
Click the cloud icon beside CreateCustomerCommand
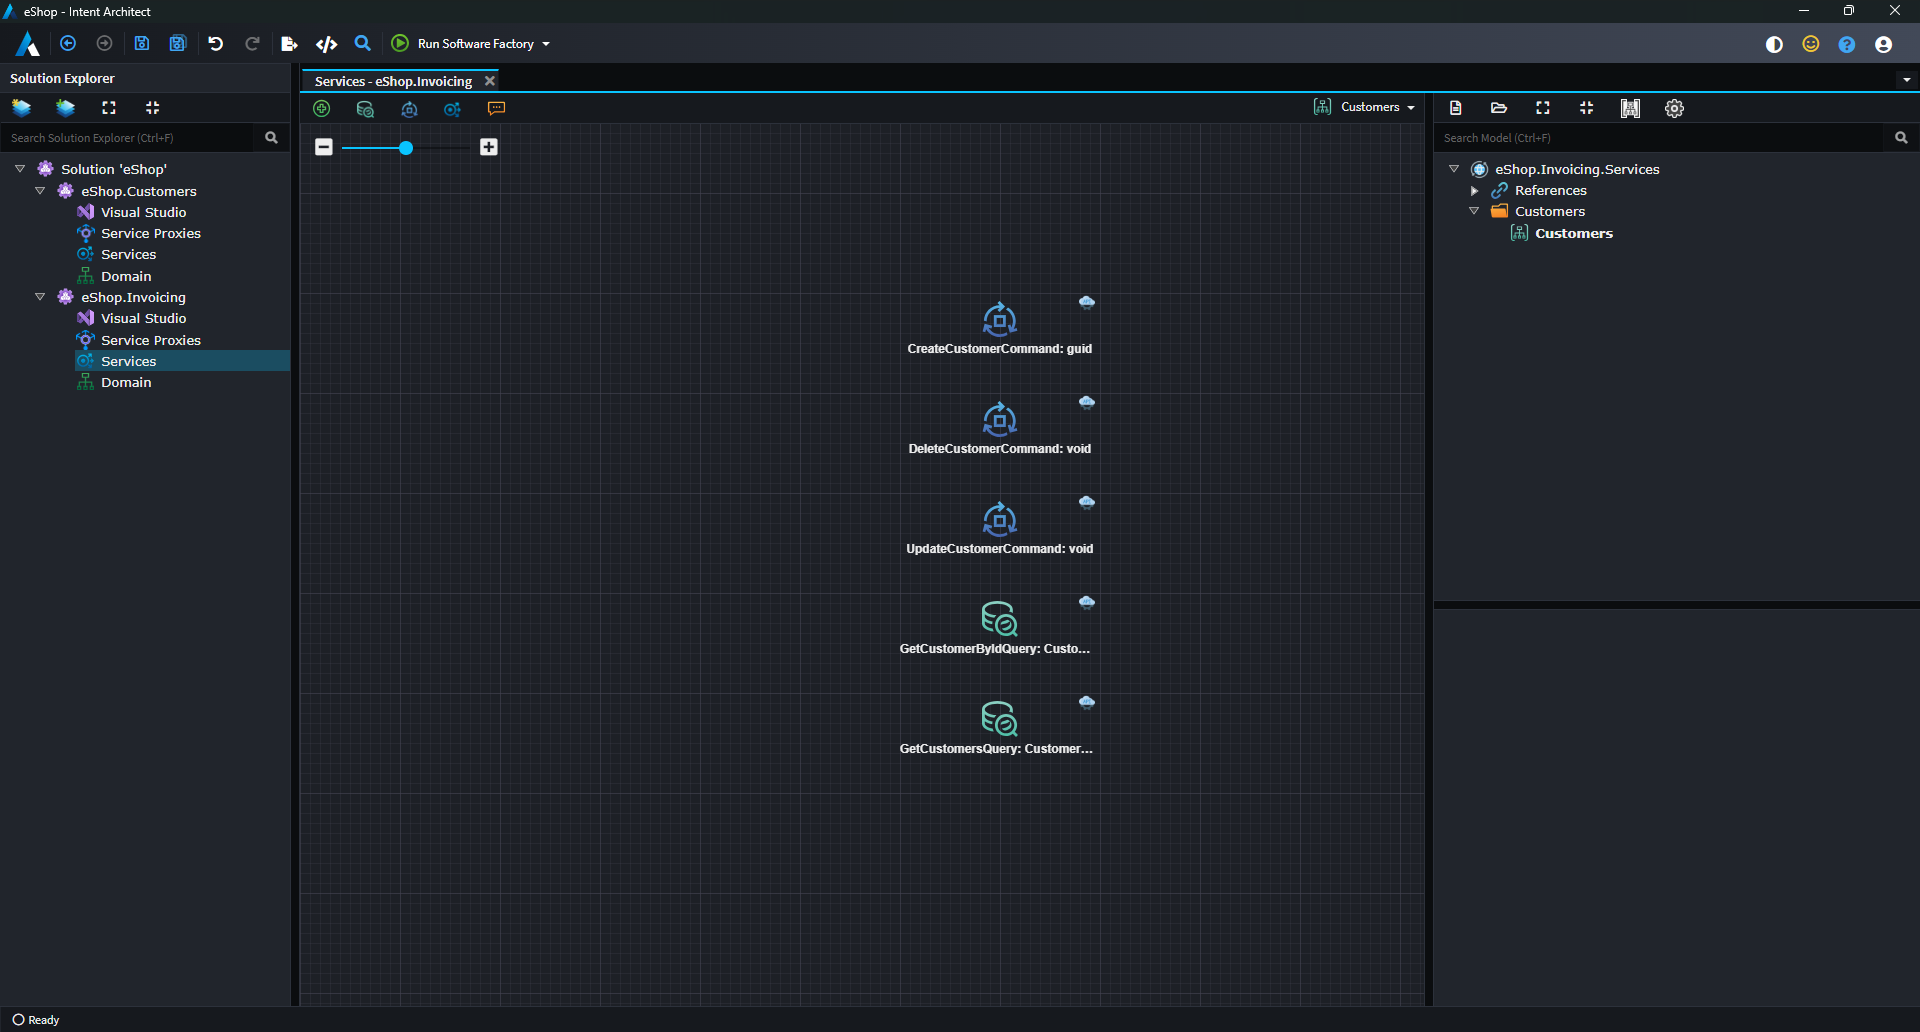[x=1087, y=302]
